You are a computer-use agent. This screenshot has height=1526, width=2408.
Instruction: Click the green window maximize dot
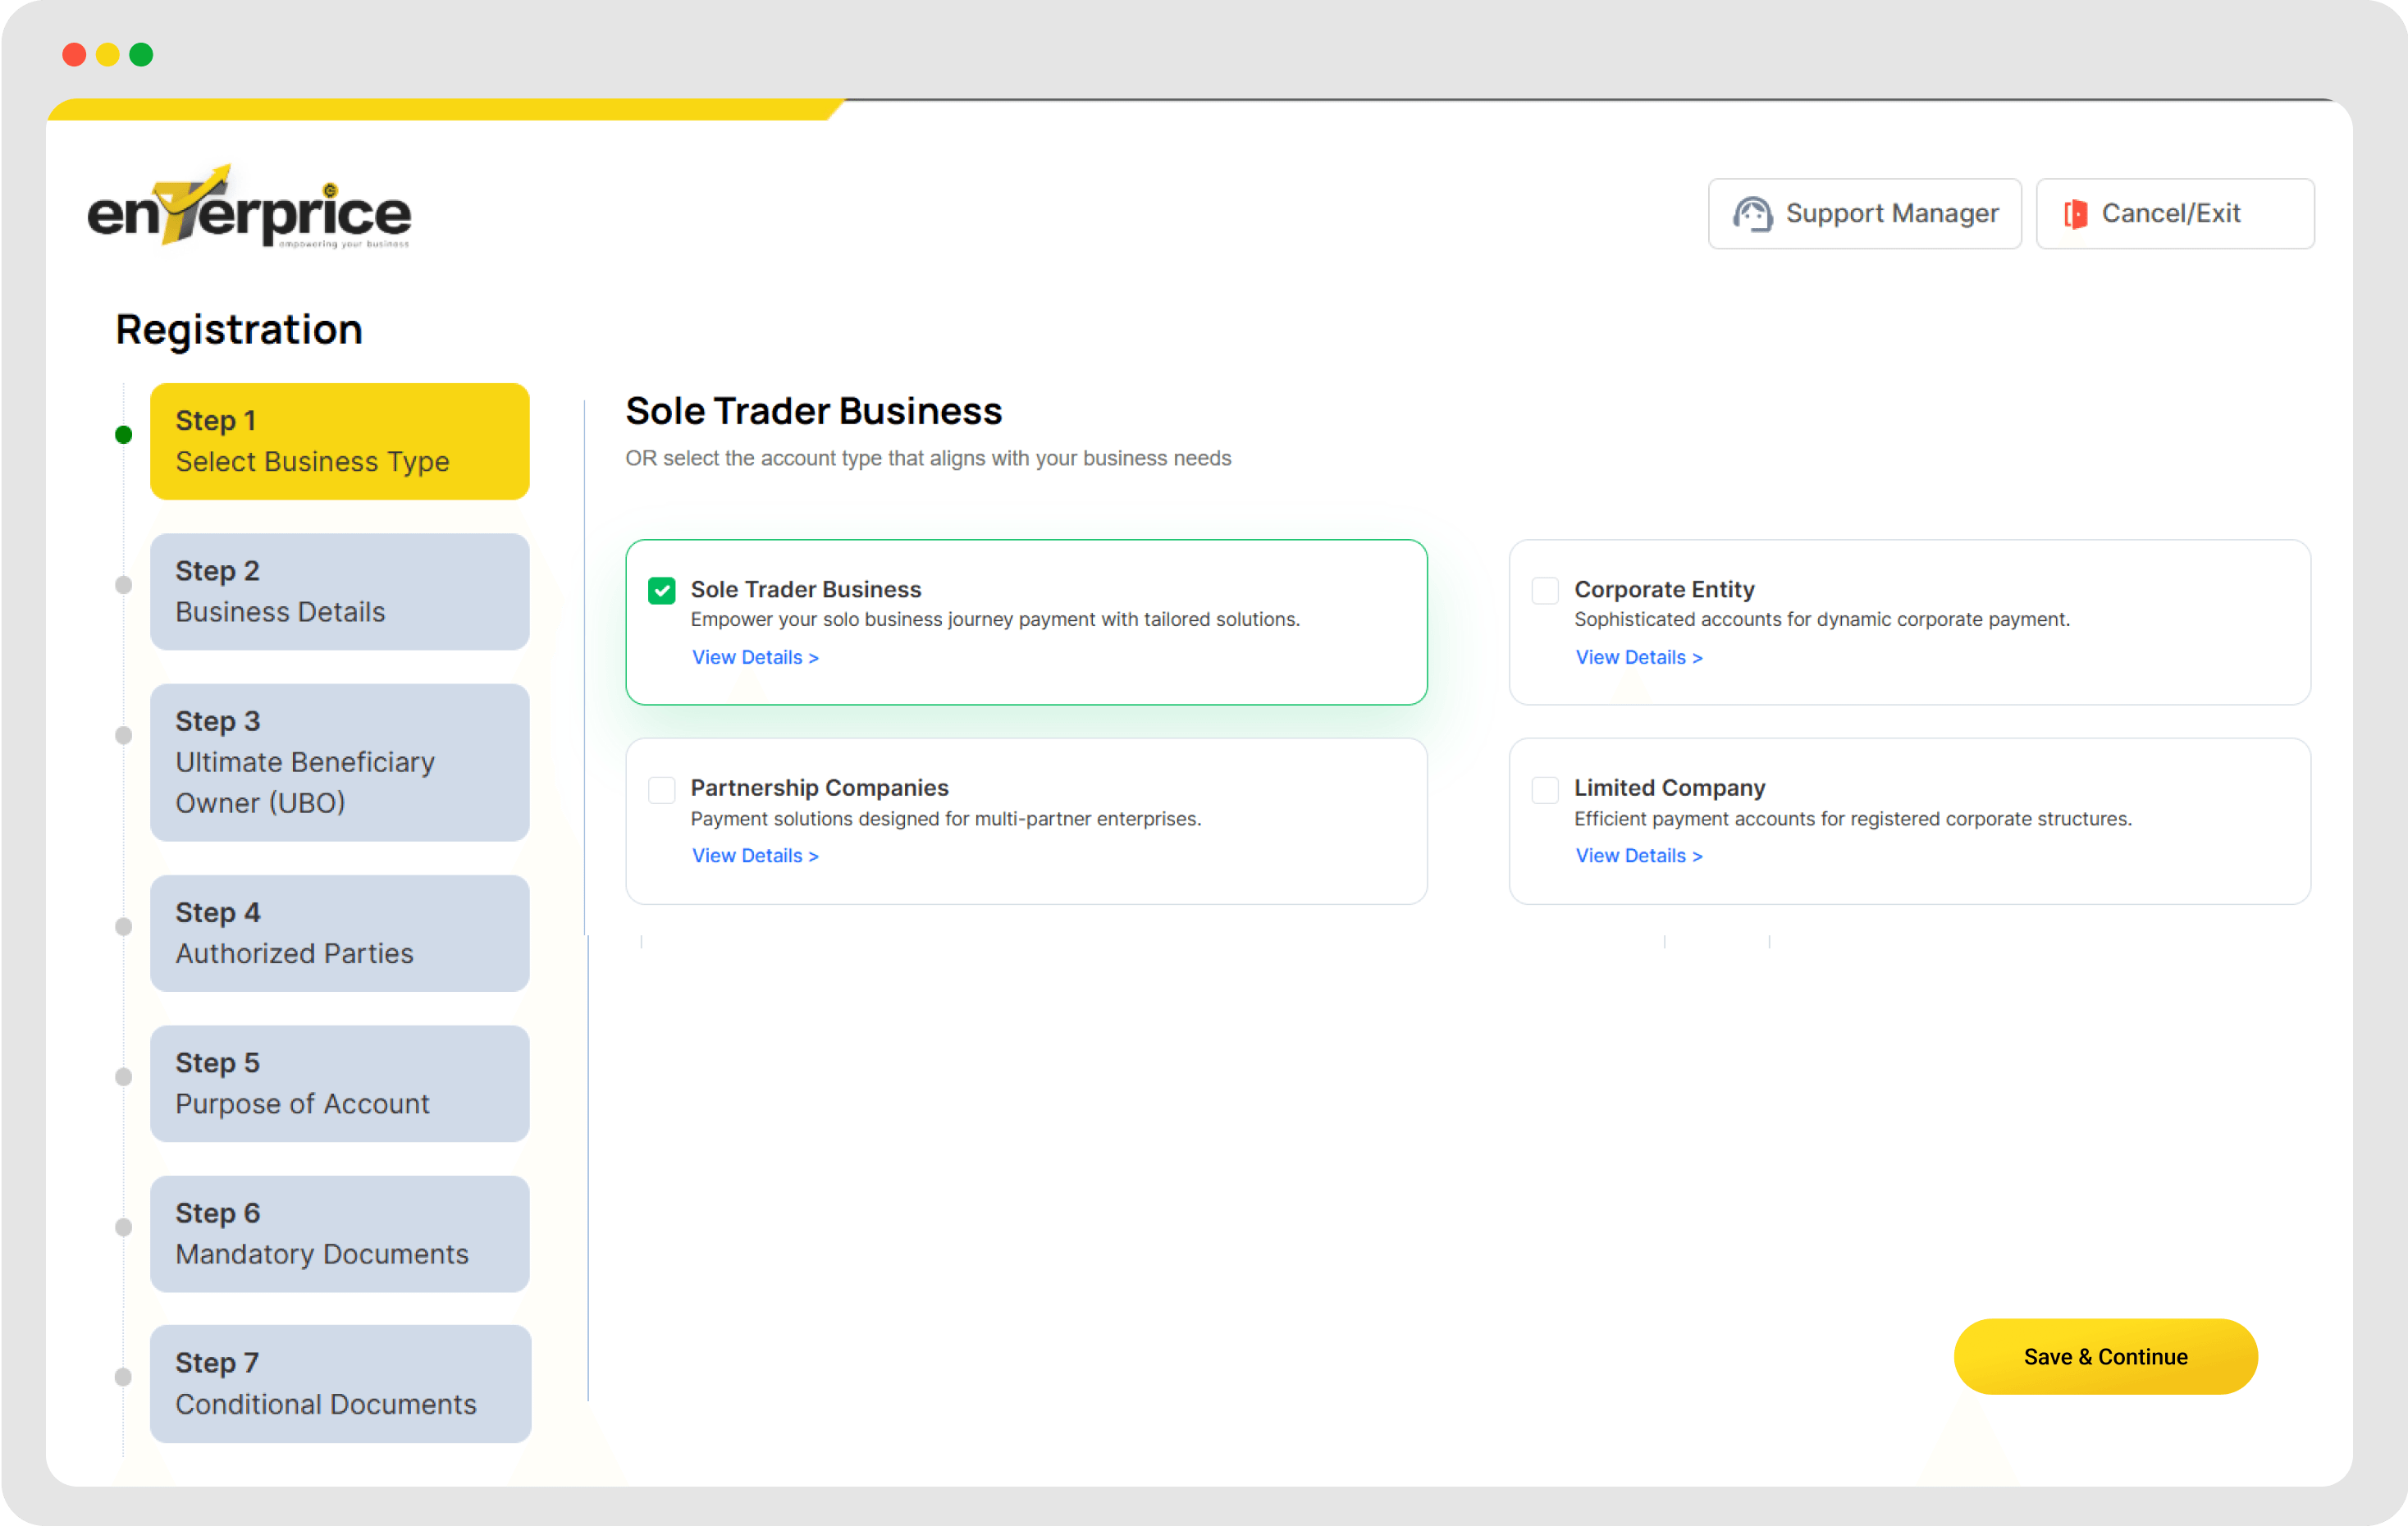click(141, 55)
